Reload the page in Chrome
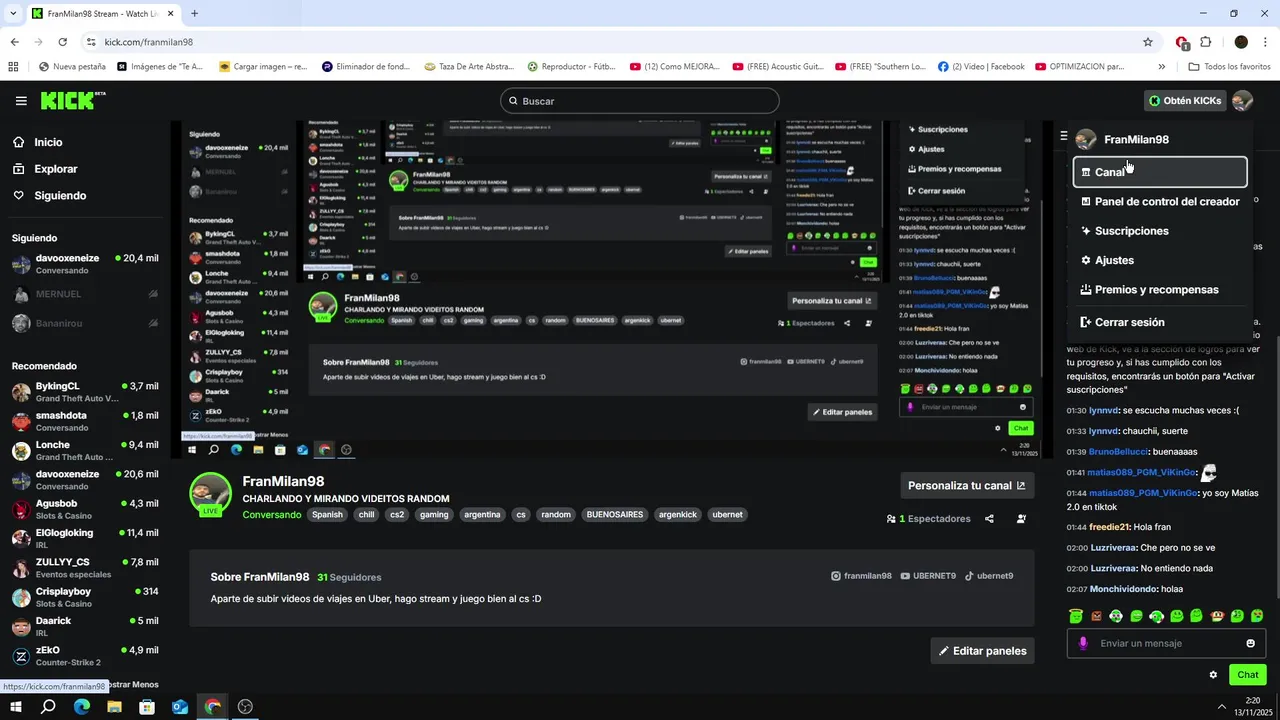 click(62, 42)
